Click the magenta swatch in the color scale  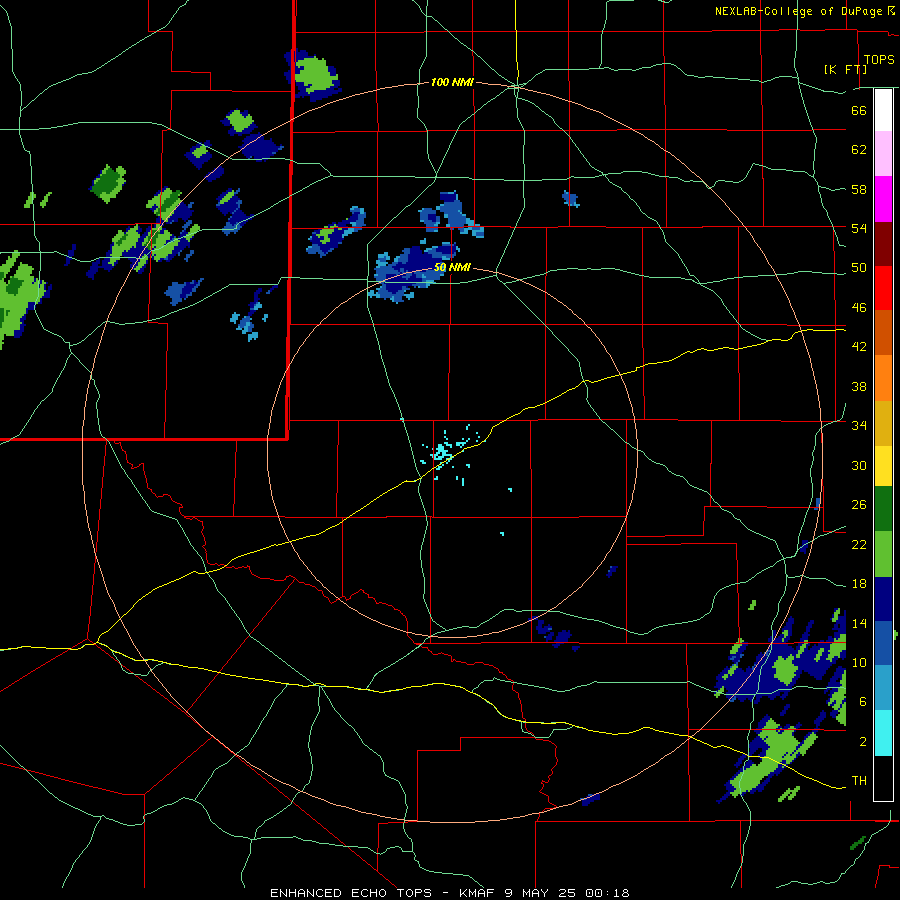tap(883, 199)
